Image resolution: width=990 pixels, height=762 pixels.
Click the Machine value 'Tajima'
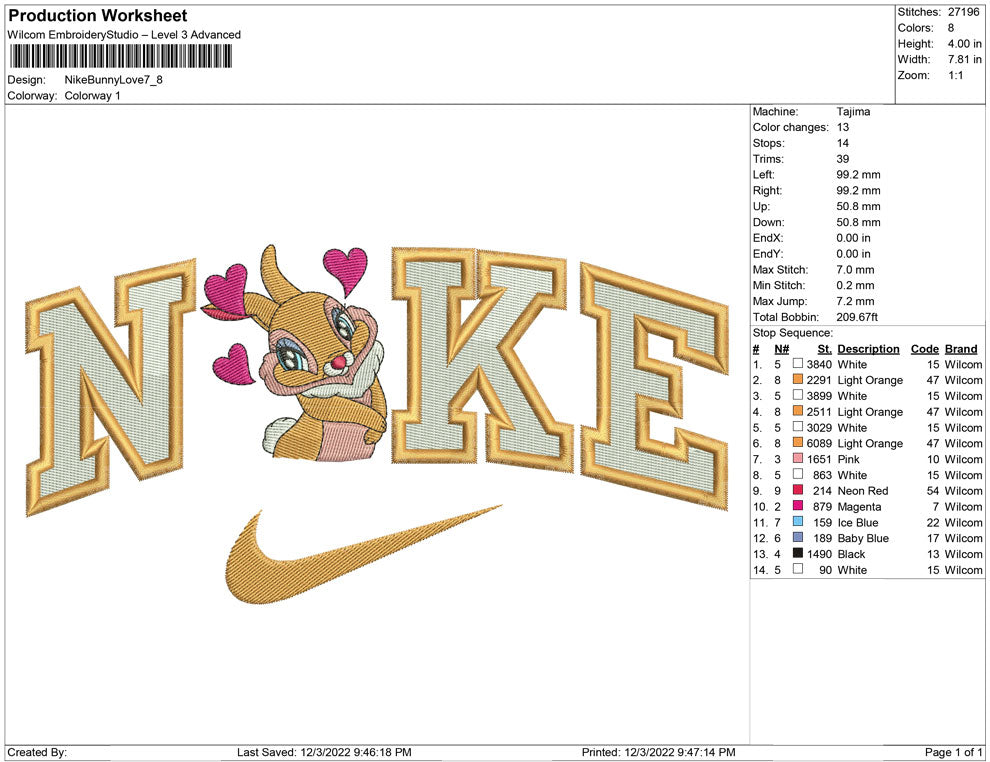pyautogui.click(x=853, y=112)
